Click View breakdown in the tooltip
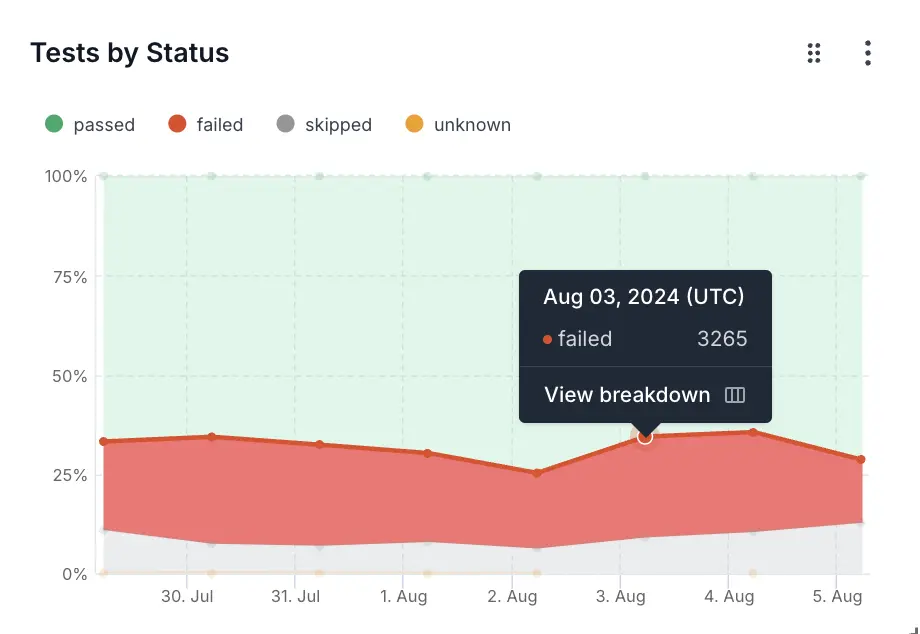920x634 pixels. point(627,395)
